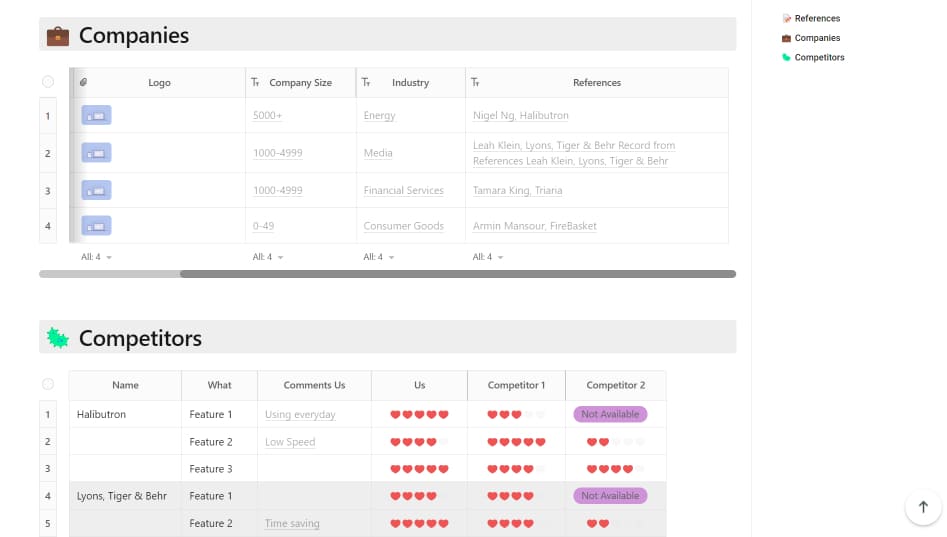This screenshot has width=947, height=537.
Task: Open the logo image for Financial Services row
Action: click(96, 191)
